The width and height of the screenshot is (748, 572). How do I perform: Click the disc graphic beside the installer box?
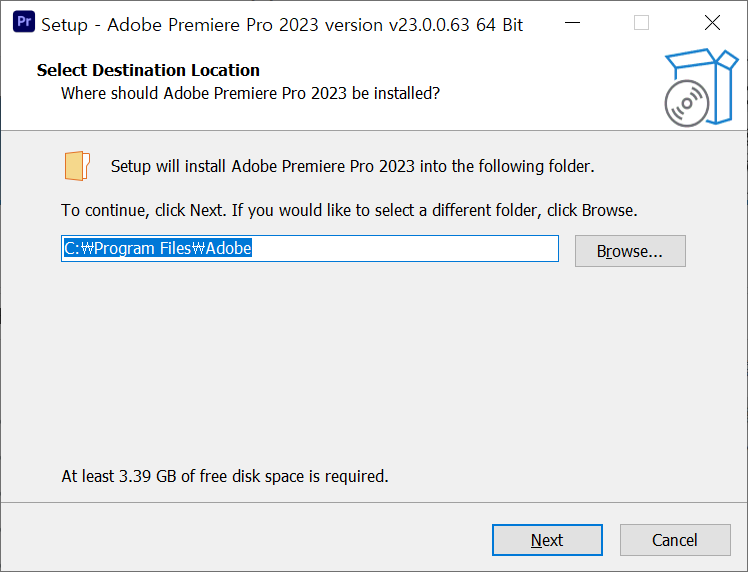(x=686, y=104)
